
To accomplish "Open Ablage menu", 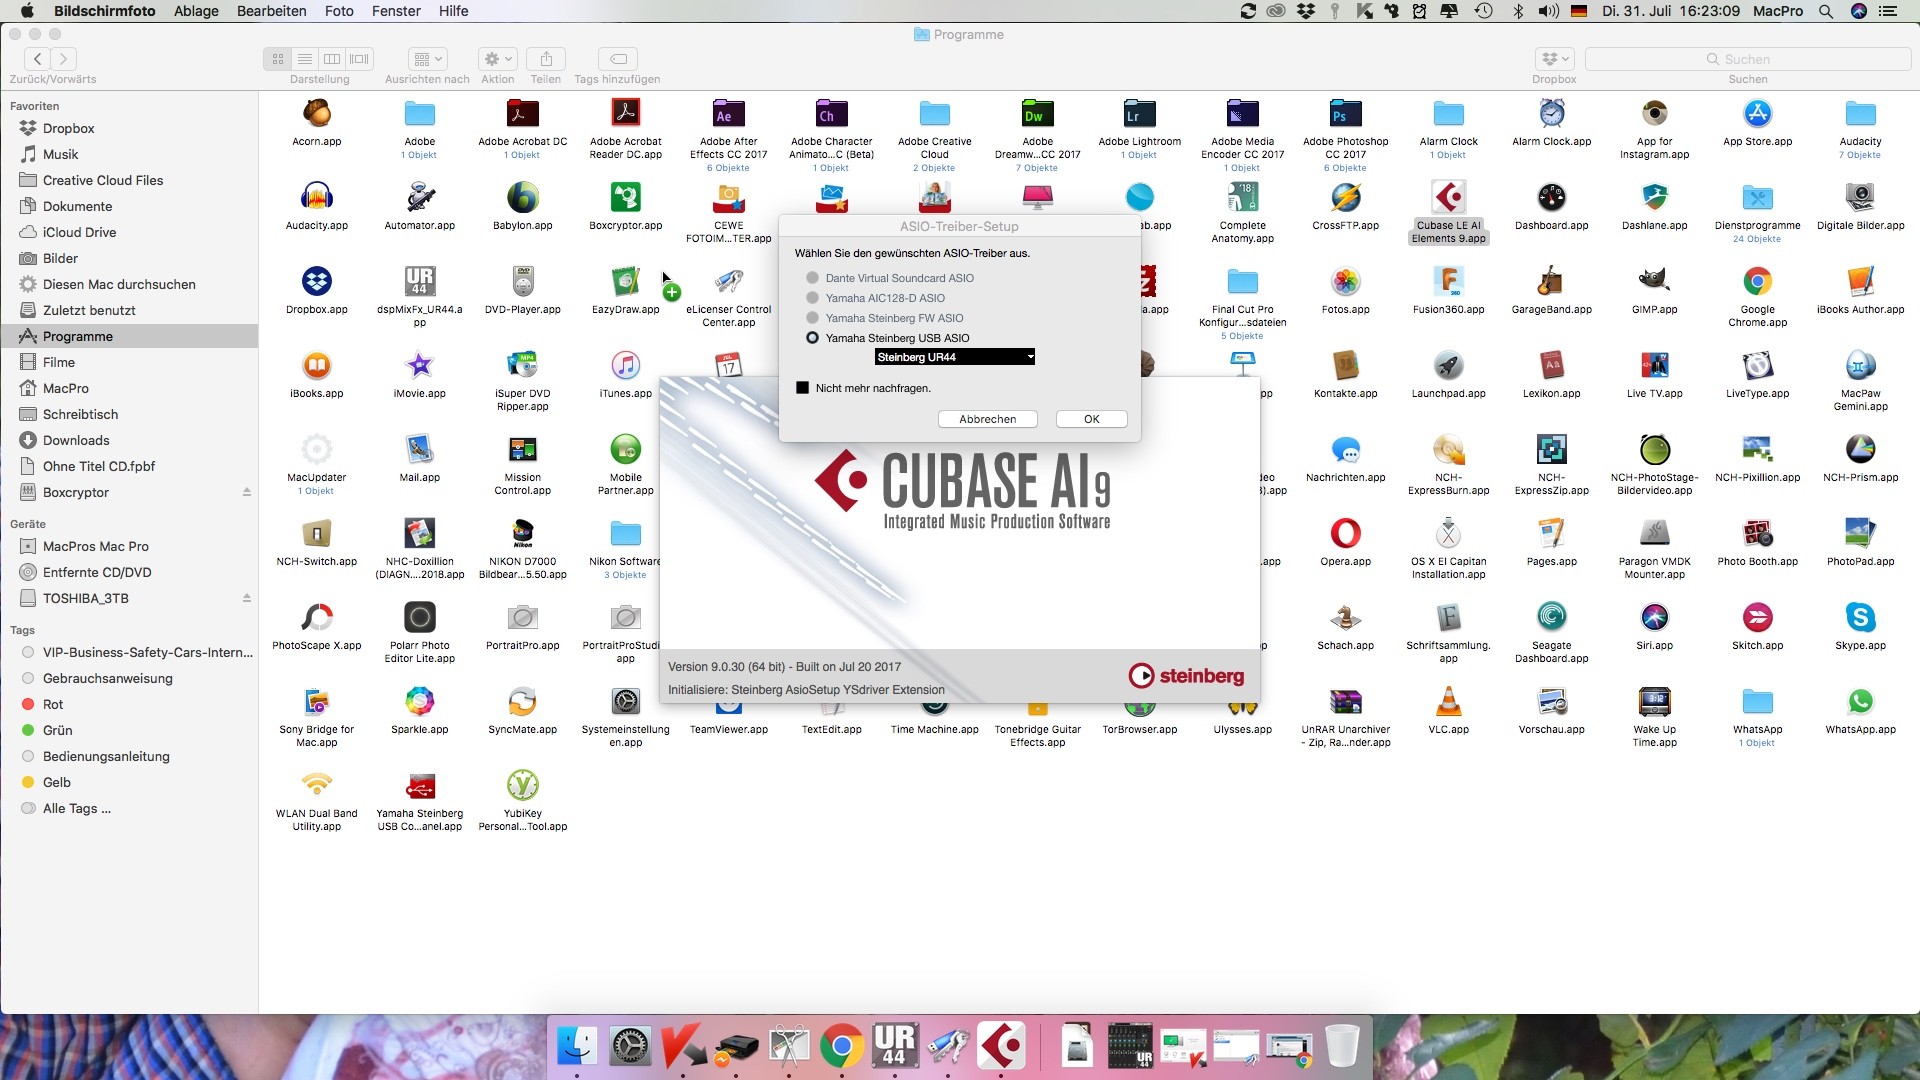I will [x=196, y=11].
